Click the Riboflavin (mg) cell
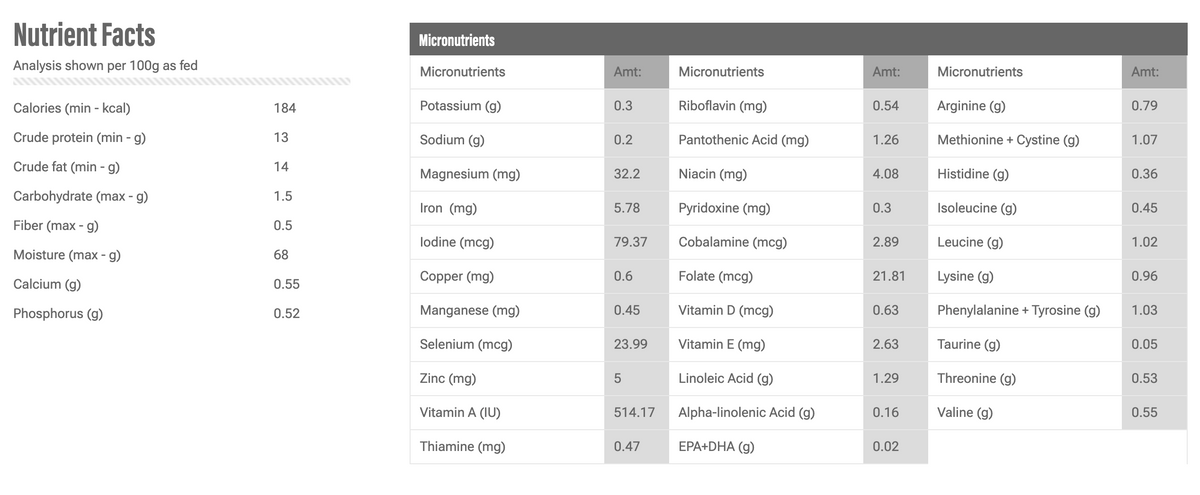 765,106
